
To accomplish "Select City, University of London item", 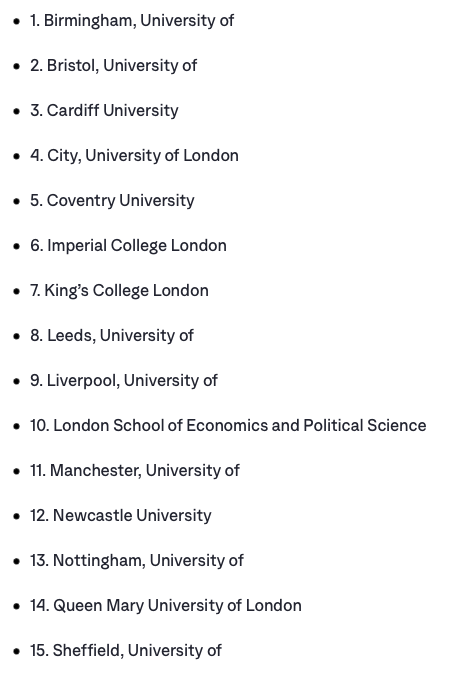I will (x=134, y=156).
